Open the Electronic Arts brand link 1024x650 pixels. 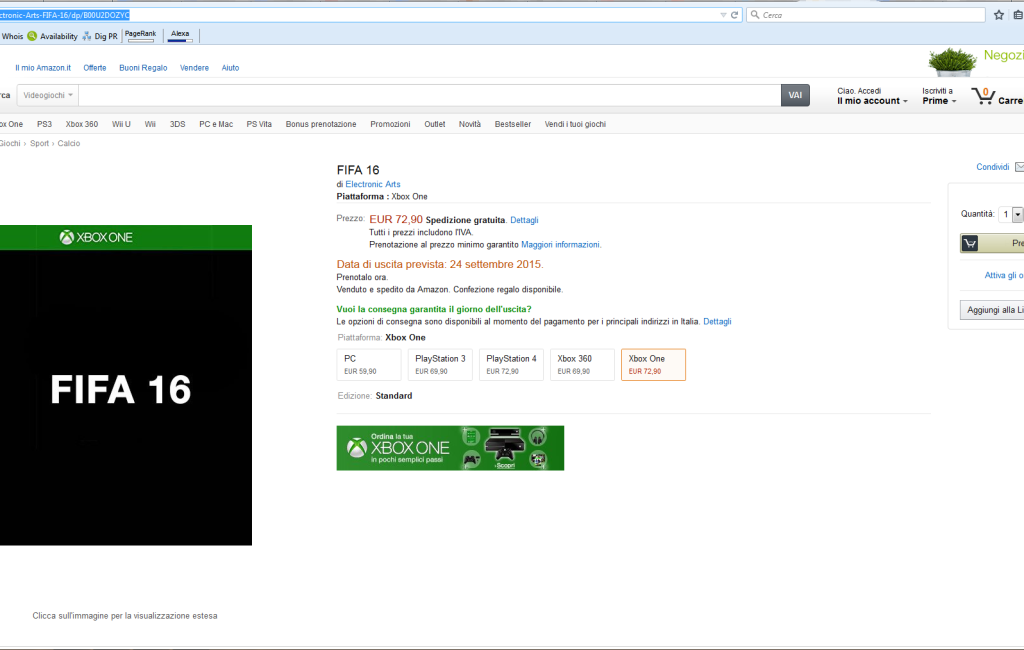(373, 184)
